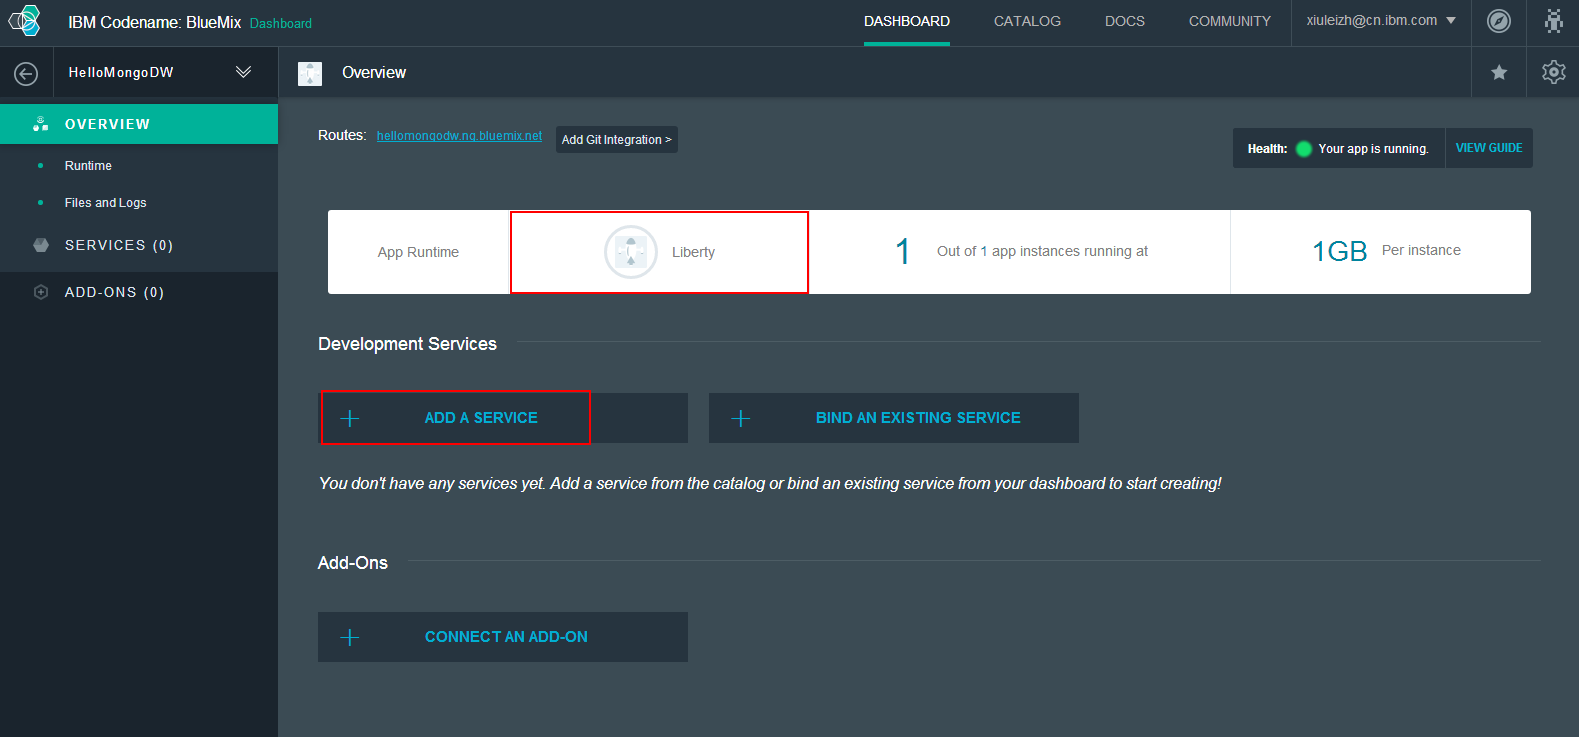
Task: Click the compass icon in top bar
Action: click(x=1499, y=21)
